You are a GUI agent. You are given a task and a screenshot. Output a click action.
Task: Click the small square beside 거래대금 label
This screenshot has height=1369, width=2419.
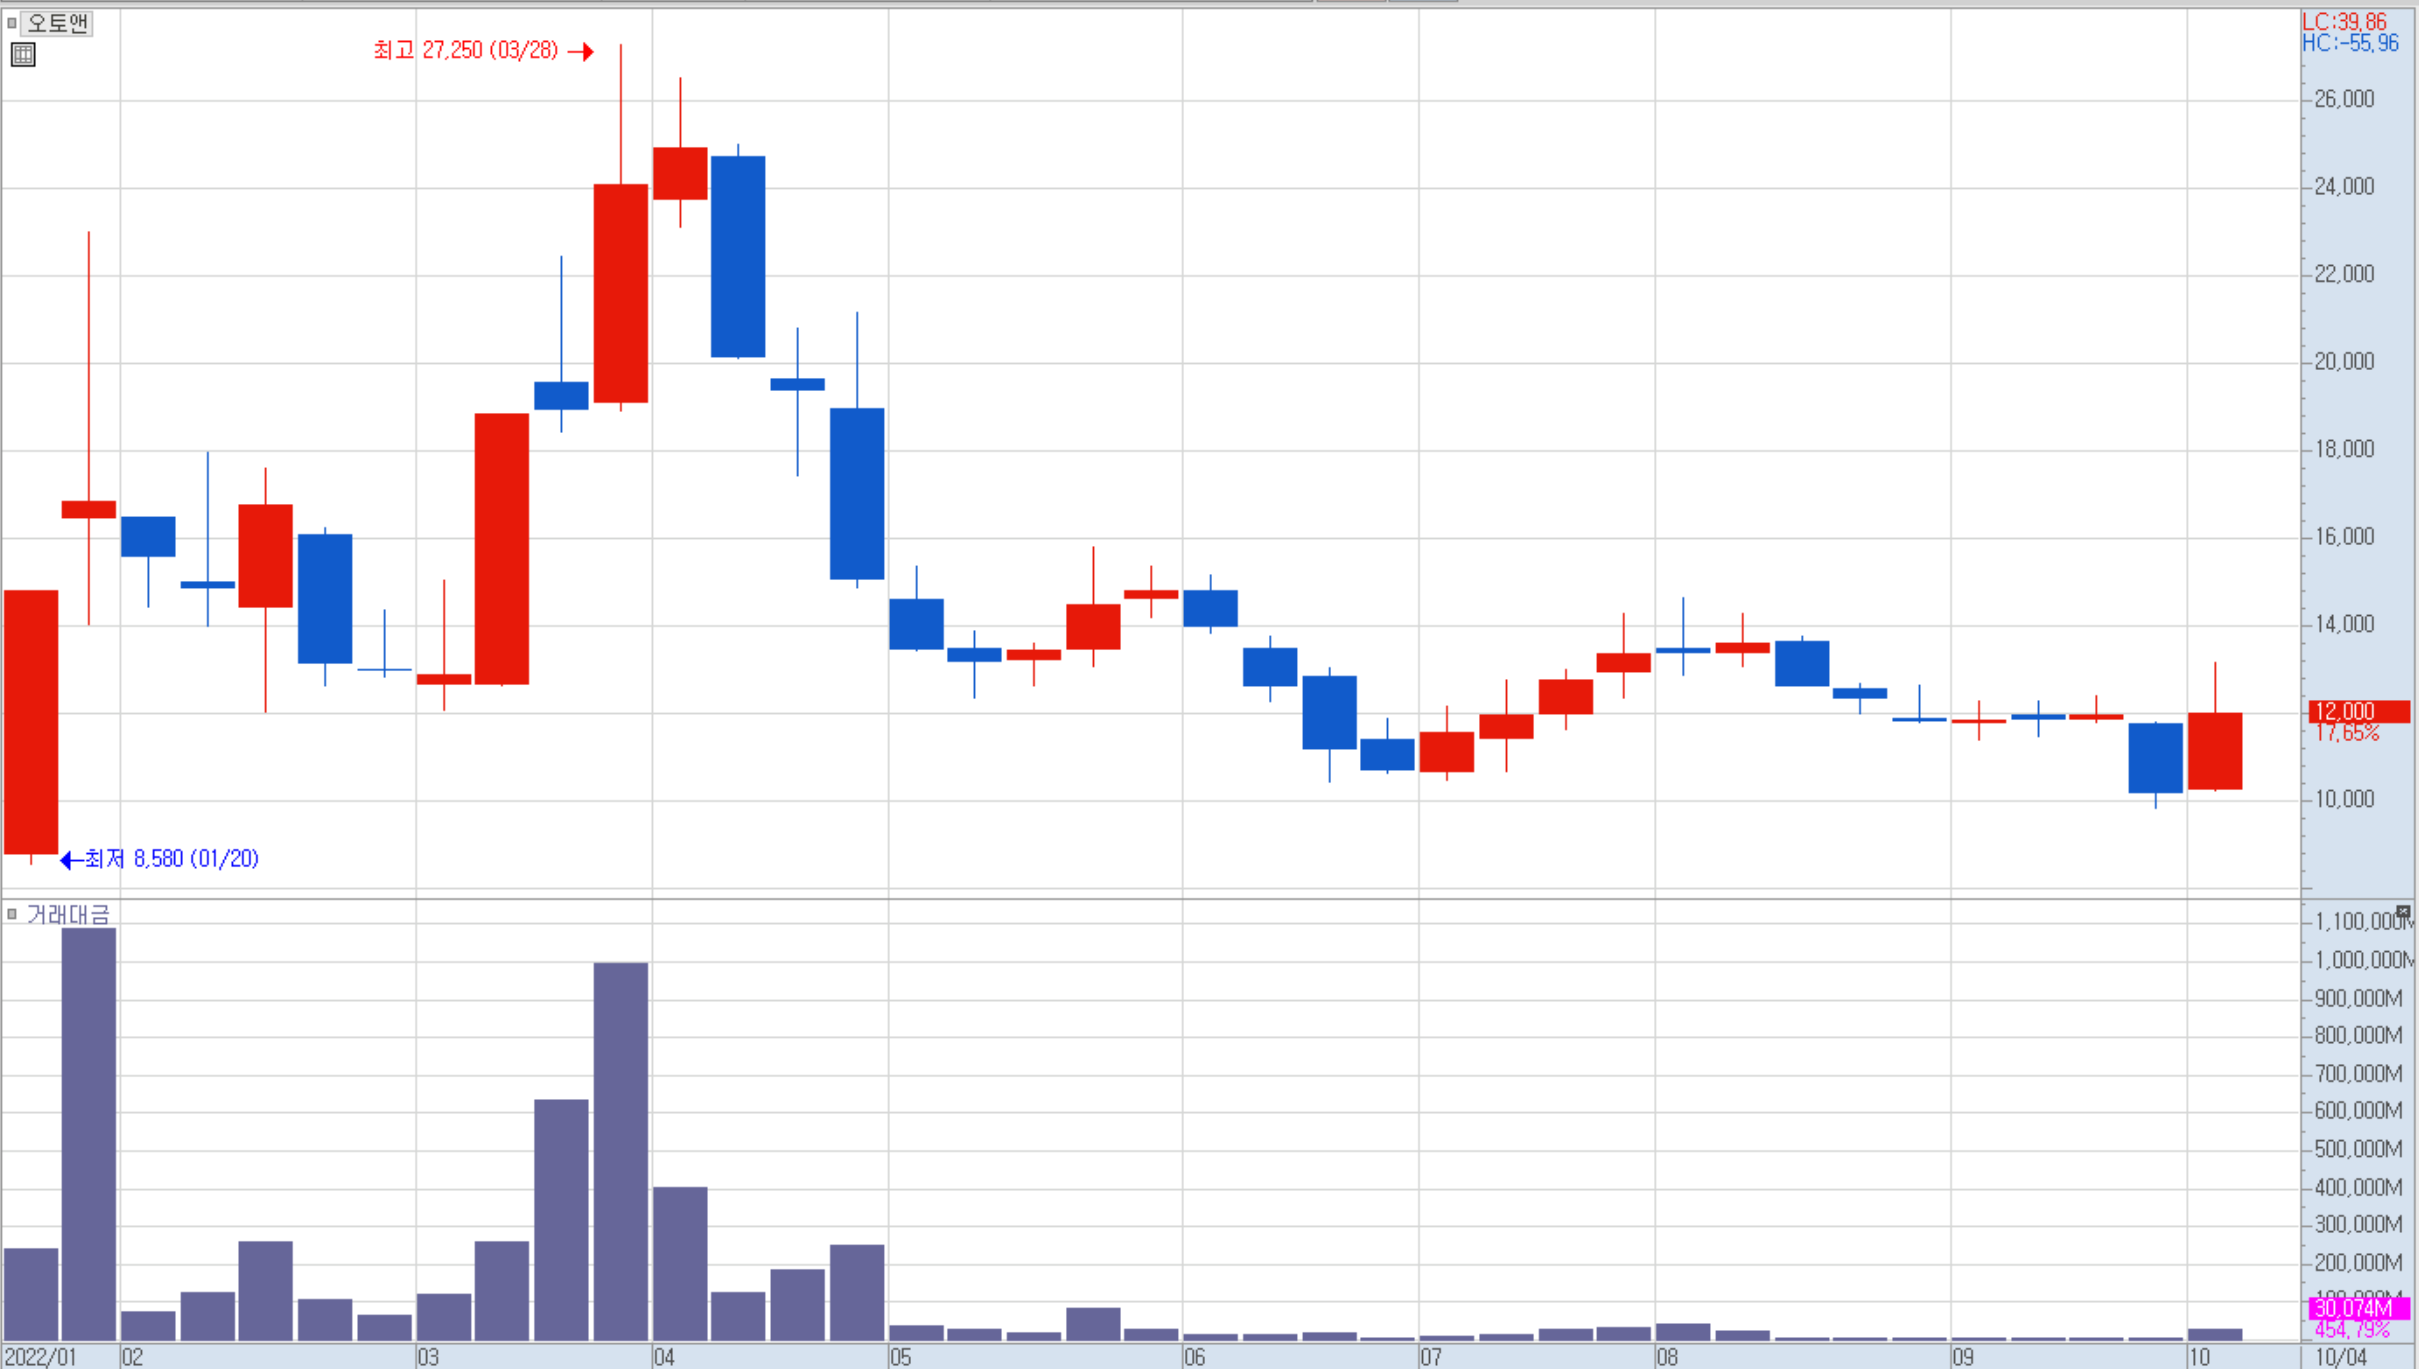pos(11,913)
